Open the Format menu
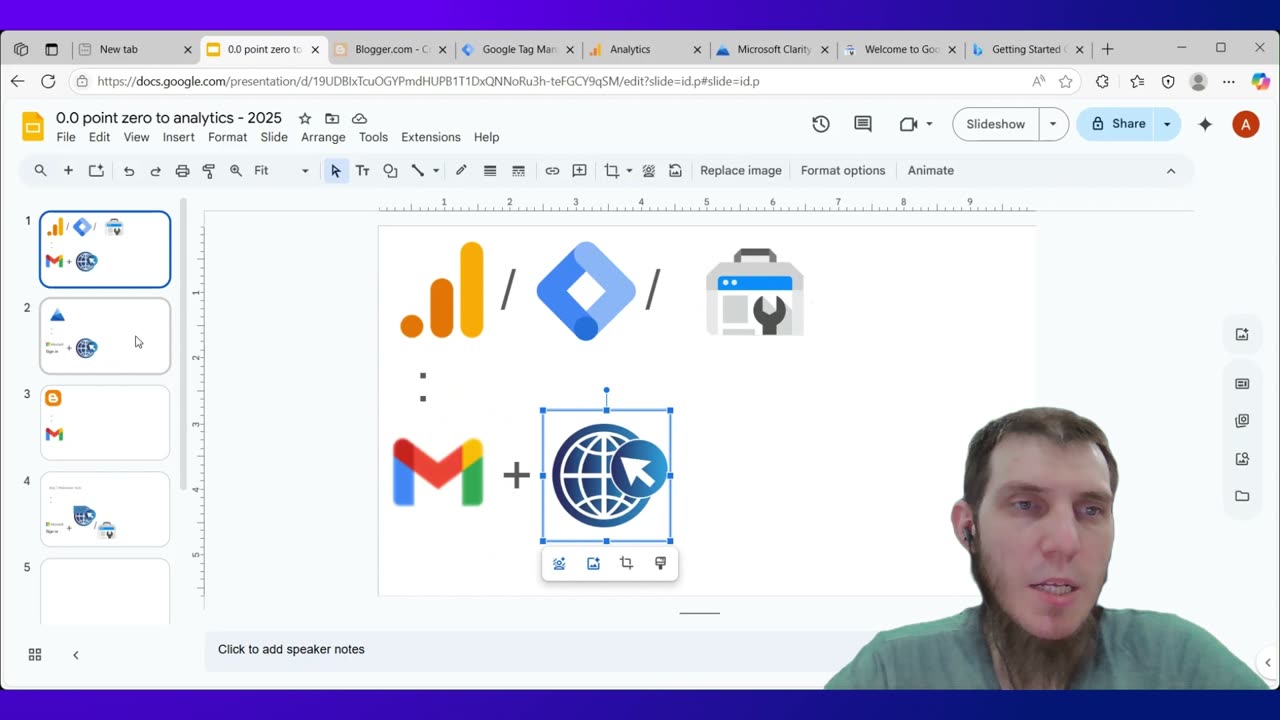Image resolution: width=1280 pixels, height=720 pixels. coord(228,137)
